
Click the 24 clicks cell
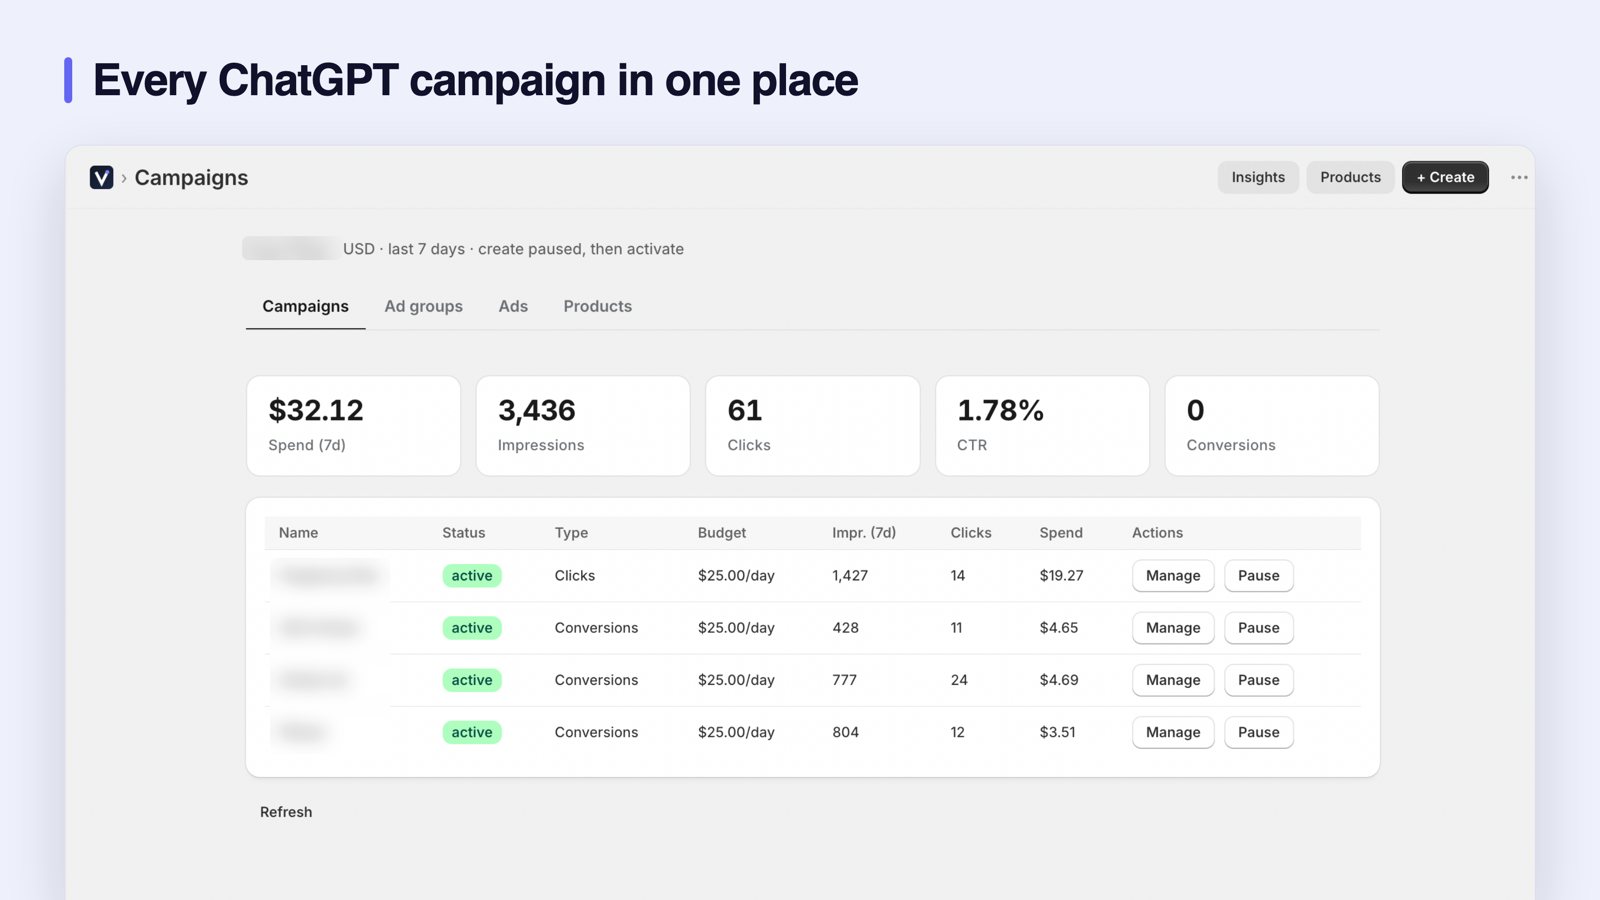tap(959, 680)
